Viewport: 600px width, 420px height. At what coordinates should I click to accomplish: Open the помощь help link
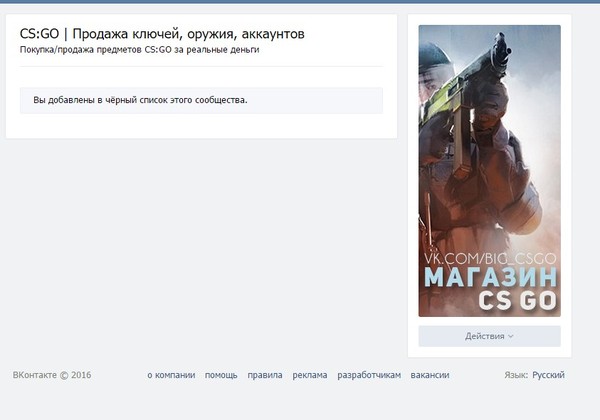click(221, 375)
